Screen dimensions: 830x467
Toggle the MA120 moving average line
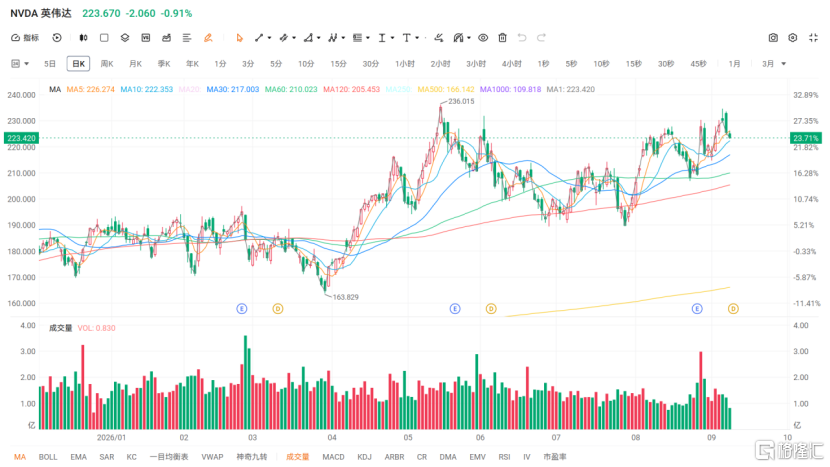point(351,89)
